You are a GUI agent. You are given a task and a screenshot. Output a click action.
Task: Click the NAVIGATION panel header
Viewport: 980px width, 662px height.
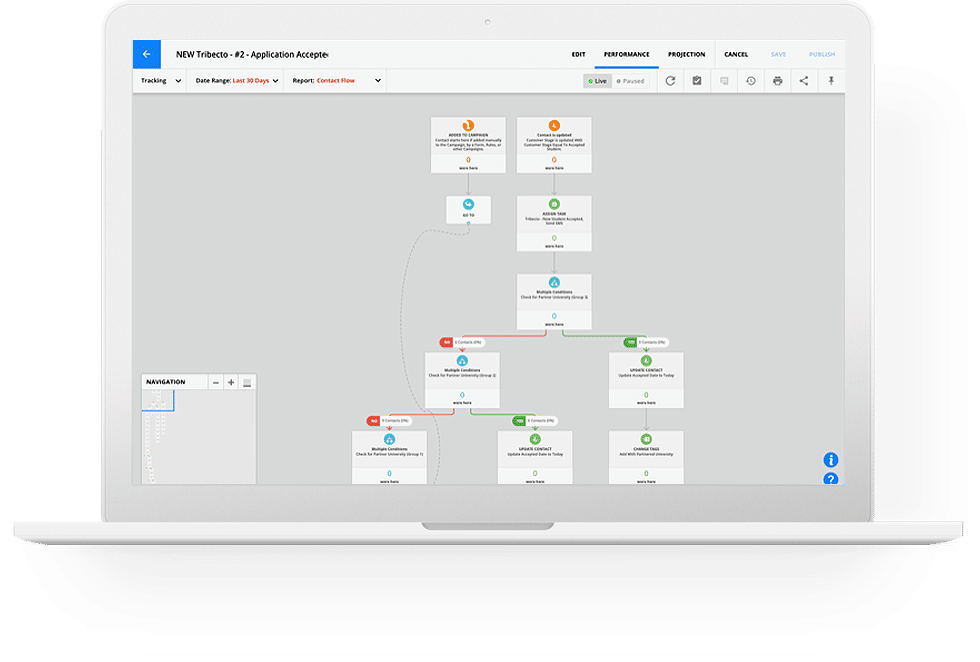click(x=166, y=382)
